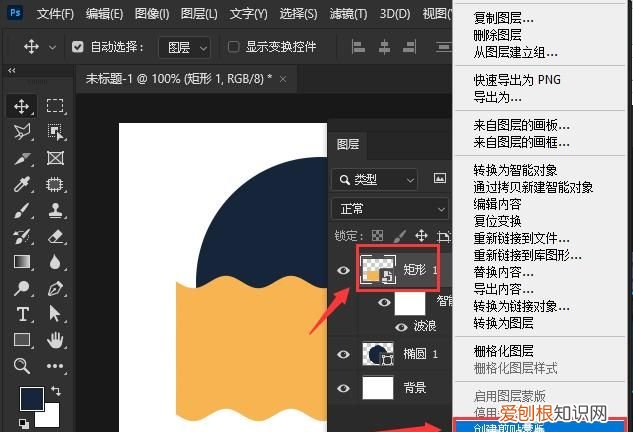Select the Polygonal Lasso tool

pyautogui.click(x=22, y=132)
